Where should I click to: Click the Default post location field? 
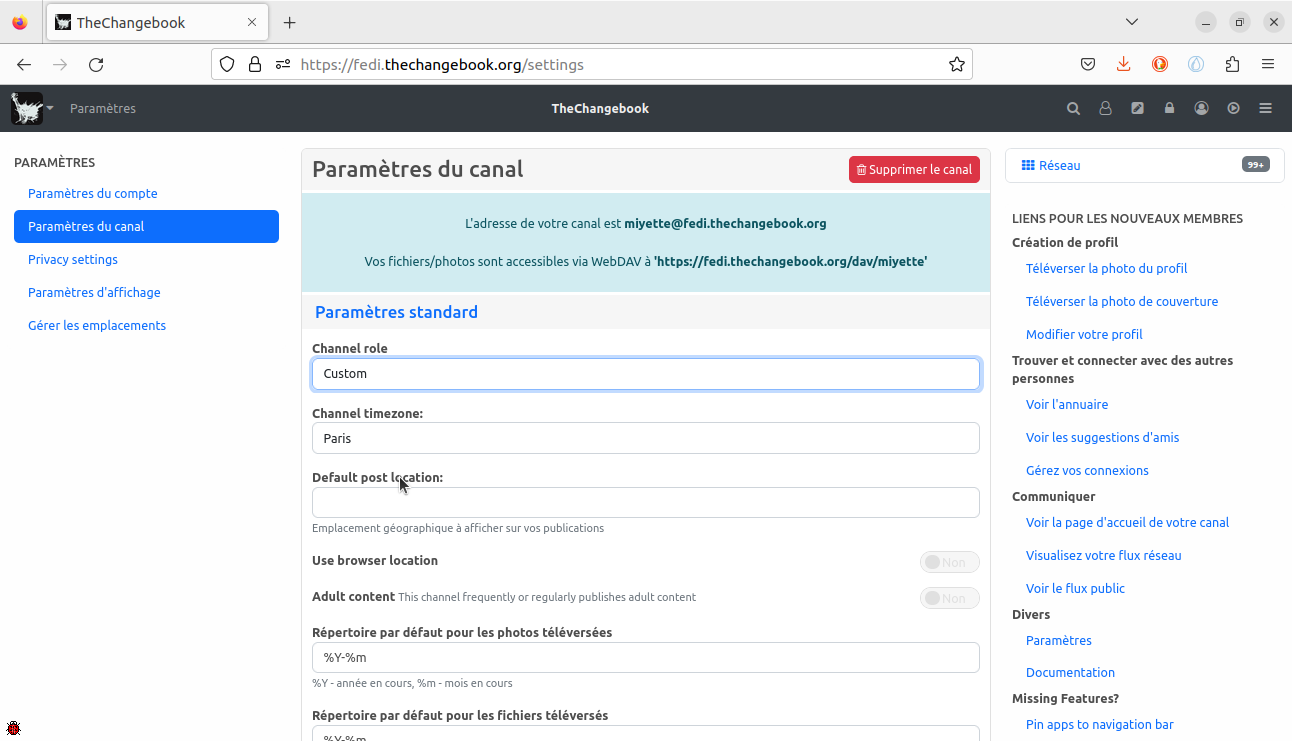click(645, 503)
